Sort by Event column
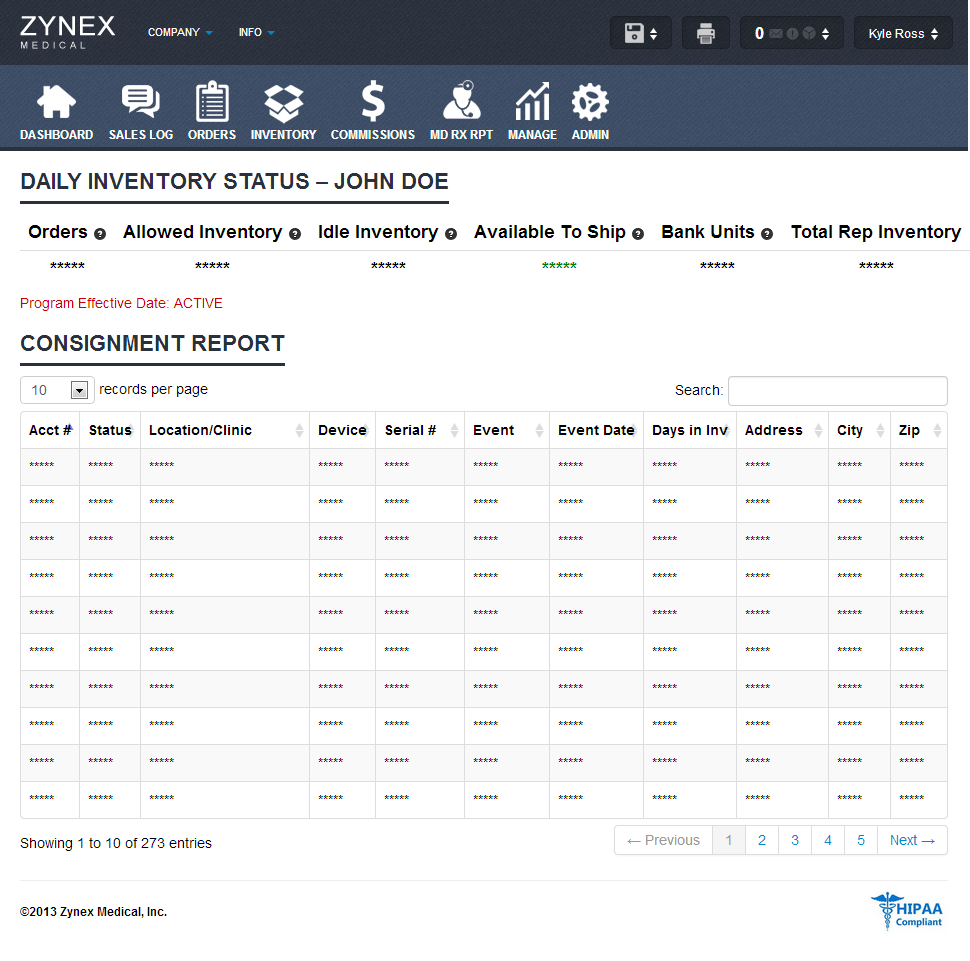The image size is (970, 961). 507,430
